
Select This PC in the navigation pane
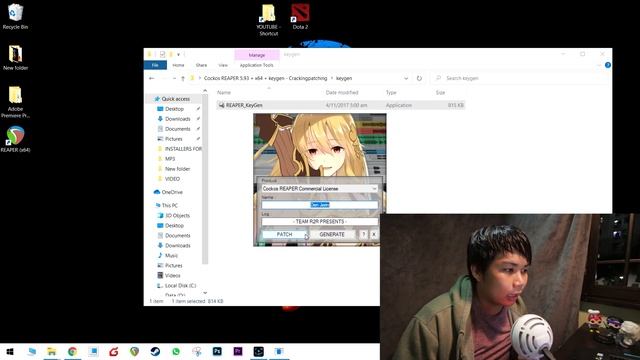169,205
